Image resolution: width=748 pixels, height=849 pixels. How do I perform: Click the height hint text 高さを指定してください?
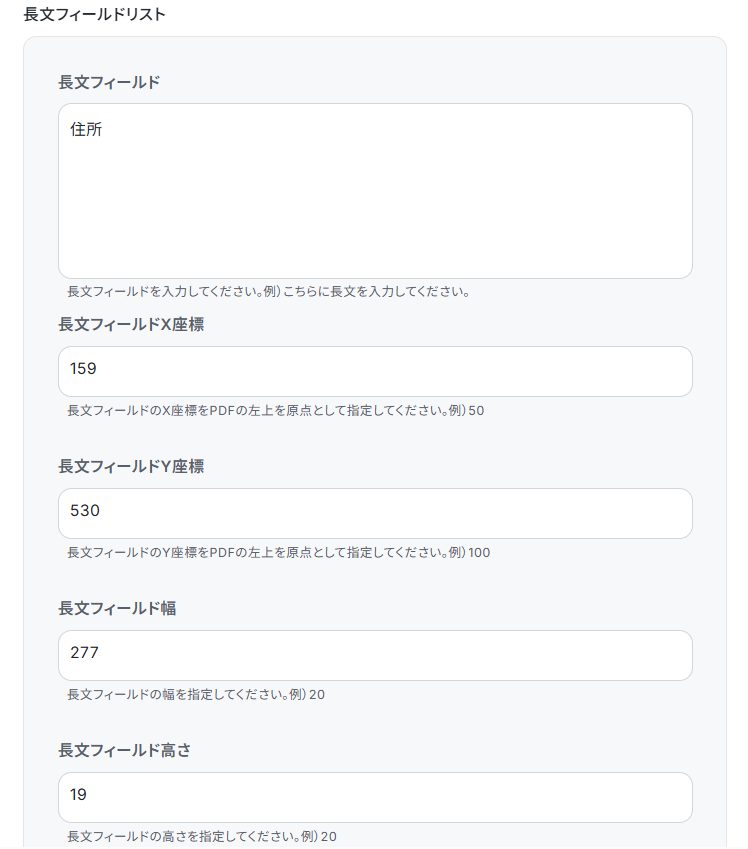(201, 836)
